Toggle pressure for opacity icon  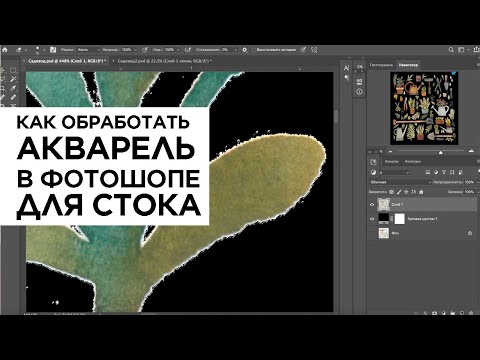(145, 50)
